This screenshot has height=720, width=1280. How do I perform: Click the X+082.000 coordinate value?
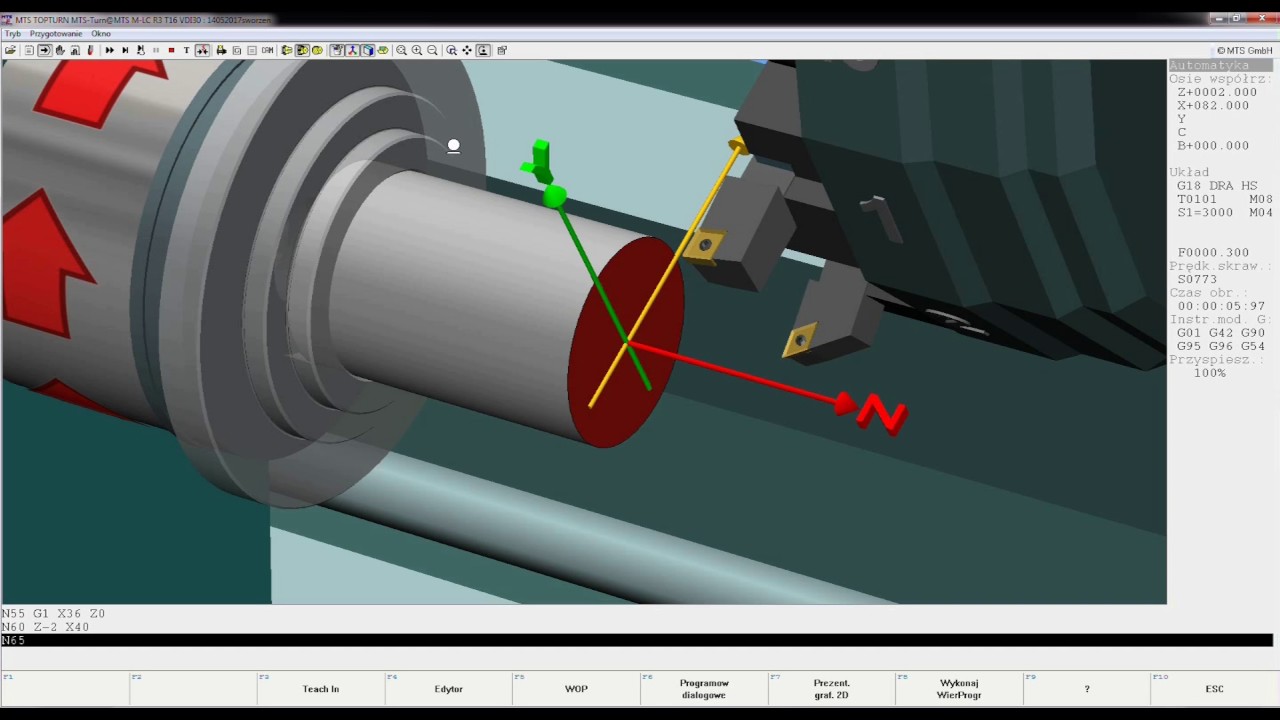coord(1213,105)
